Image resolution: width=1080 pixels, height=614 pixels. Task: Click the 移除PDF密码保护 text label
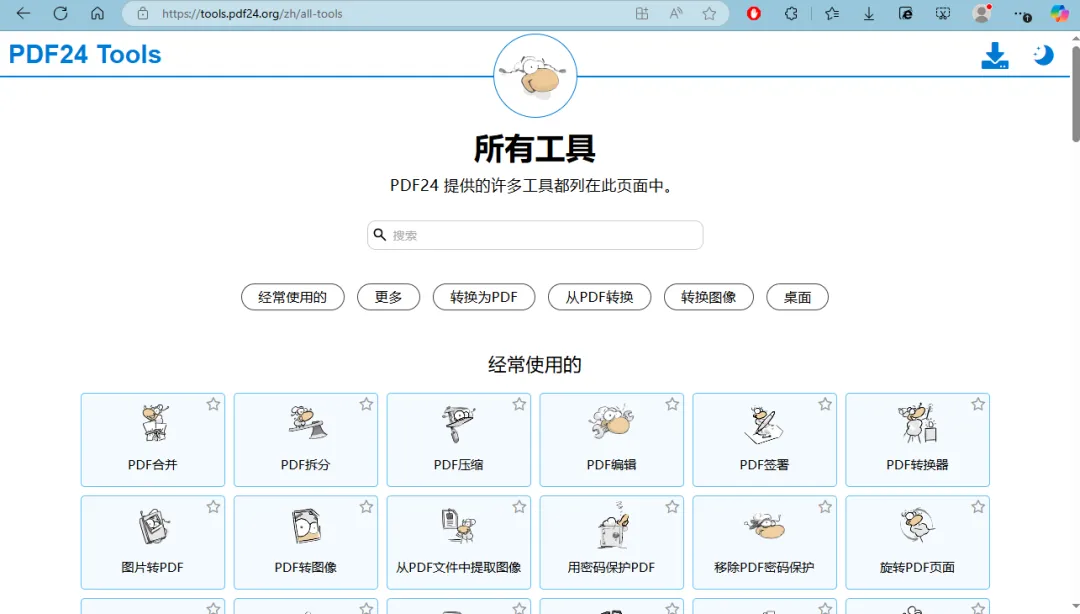click(765, 568)
